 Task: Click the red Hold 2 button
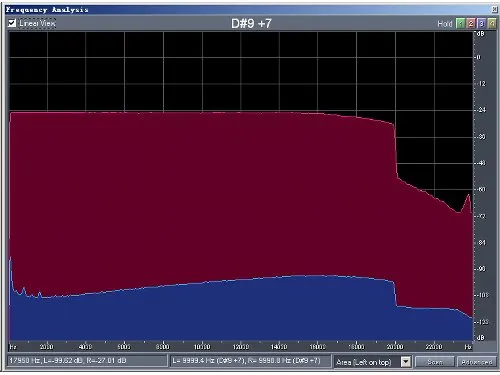pyautogui.click(x=471, y=23)
